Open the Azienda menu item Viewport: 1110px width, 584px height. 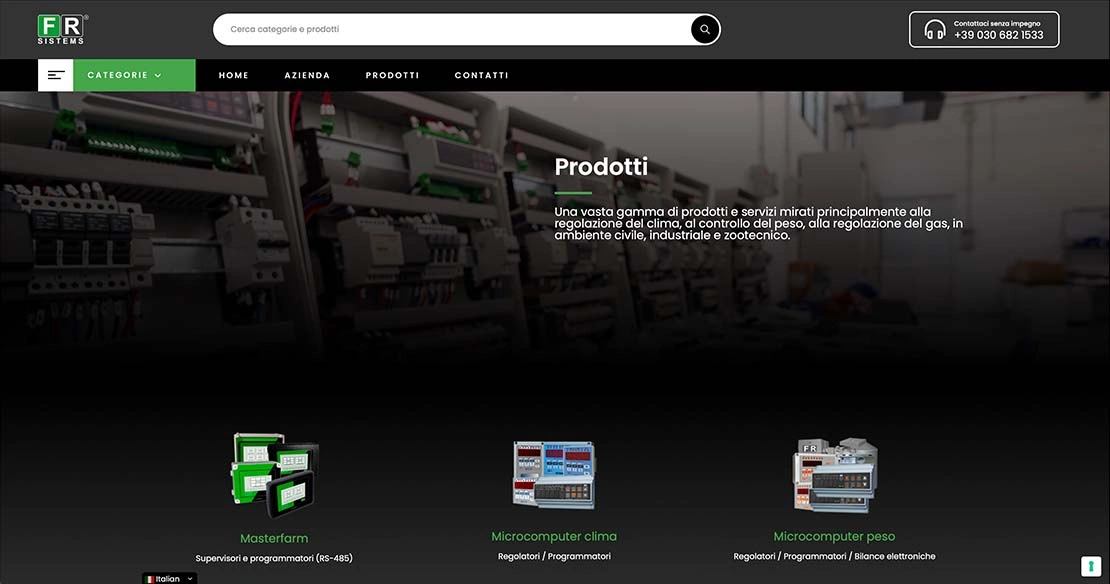point(307,75)
